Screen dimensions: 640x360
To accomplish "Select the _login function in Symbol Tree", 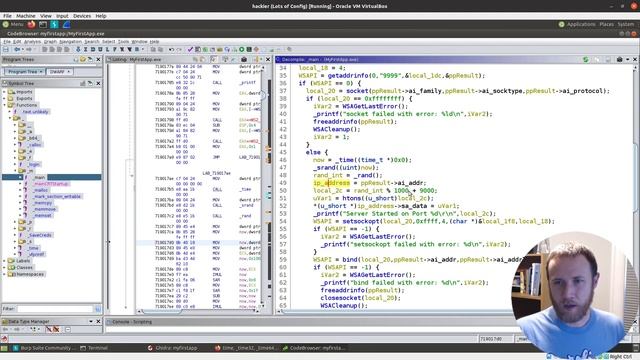I will pyautogui.click(x=34, y=164).
